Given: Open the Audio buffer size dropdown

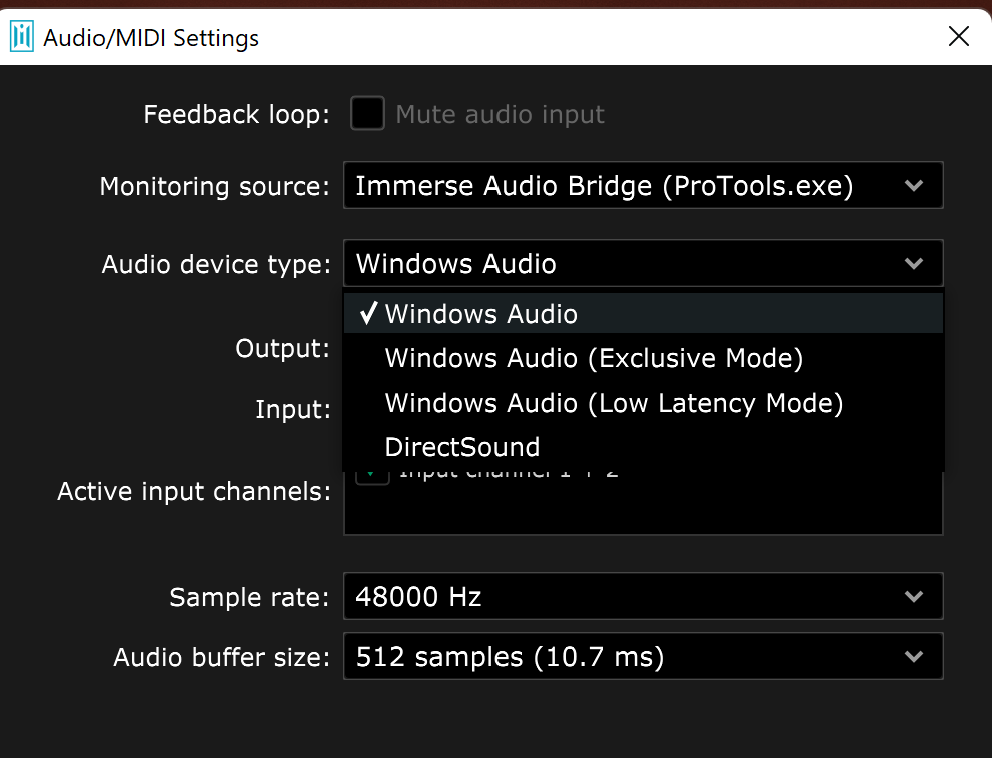Looking at the screenshot, I should (x=643, y=656).
